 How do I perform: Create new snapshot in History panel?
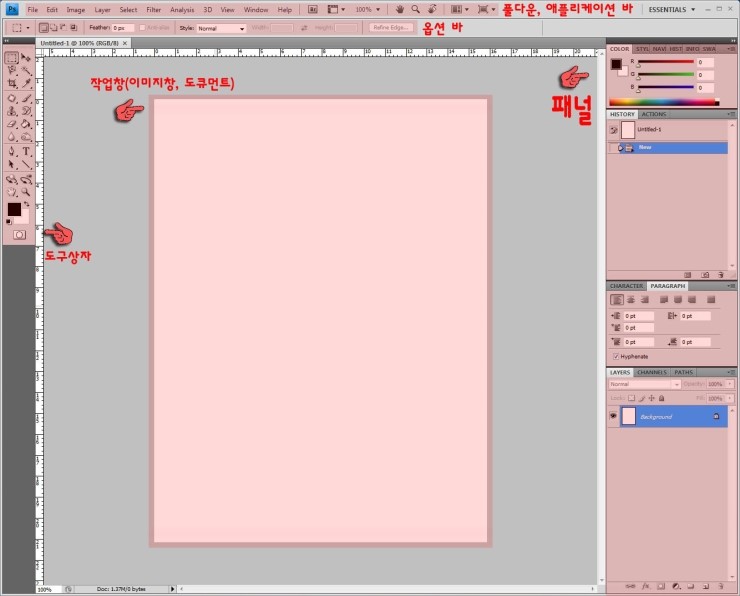pos(705,275)
